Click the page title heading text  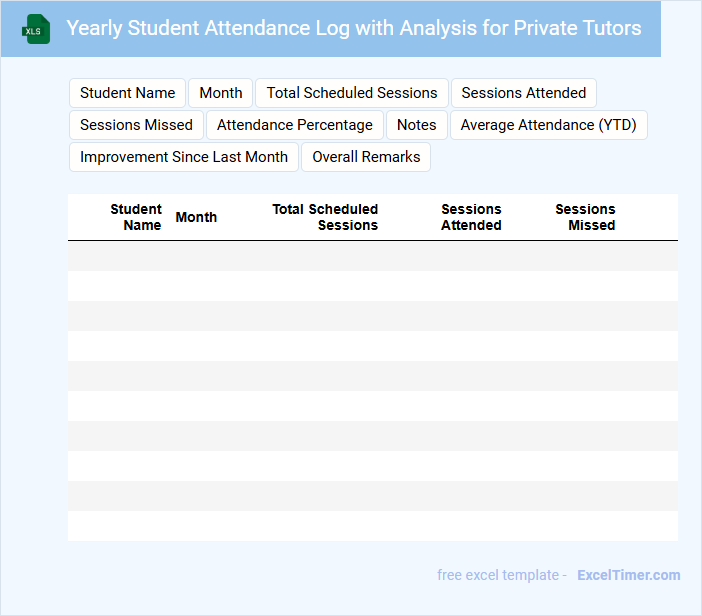[x=354, y=28]
